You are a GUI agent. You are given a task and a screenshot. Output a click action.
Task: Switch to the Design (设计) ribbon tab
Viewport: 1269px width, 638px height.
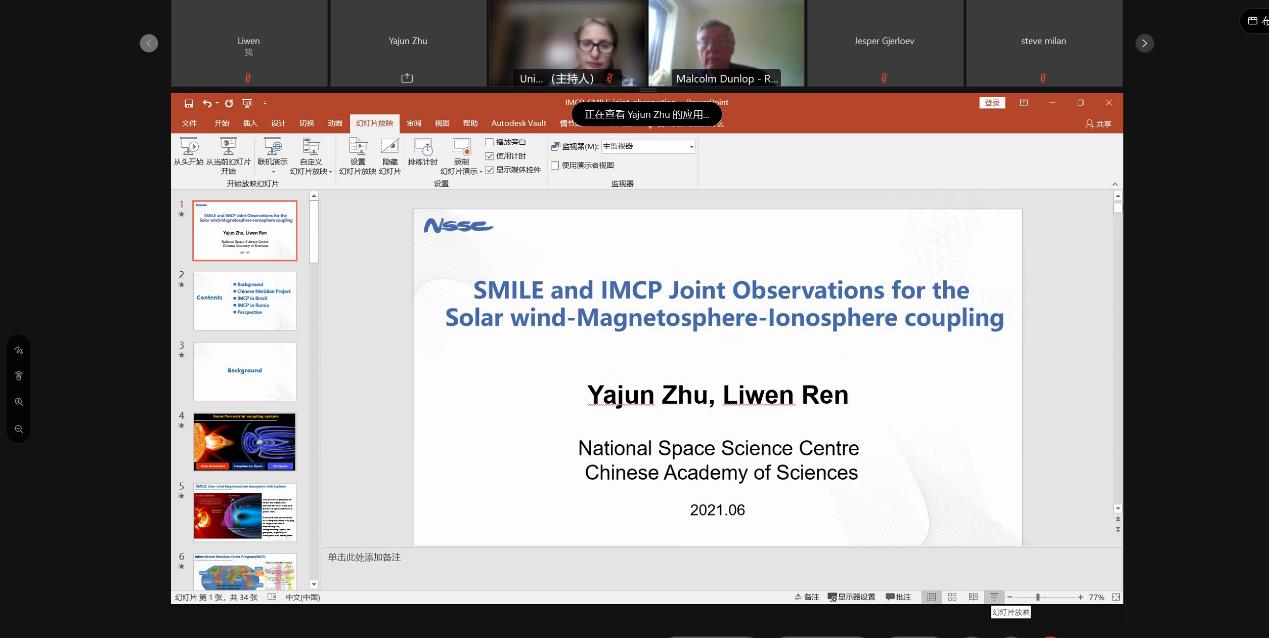(x=278, y=124)
